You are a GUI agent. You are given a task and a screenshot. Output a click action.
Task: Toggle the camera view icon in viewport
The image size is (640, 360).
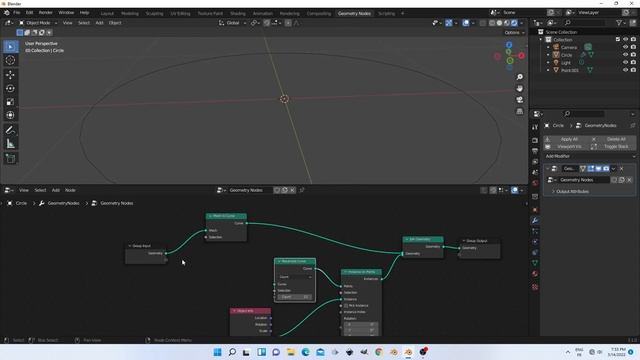pos(520,100)
